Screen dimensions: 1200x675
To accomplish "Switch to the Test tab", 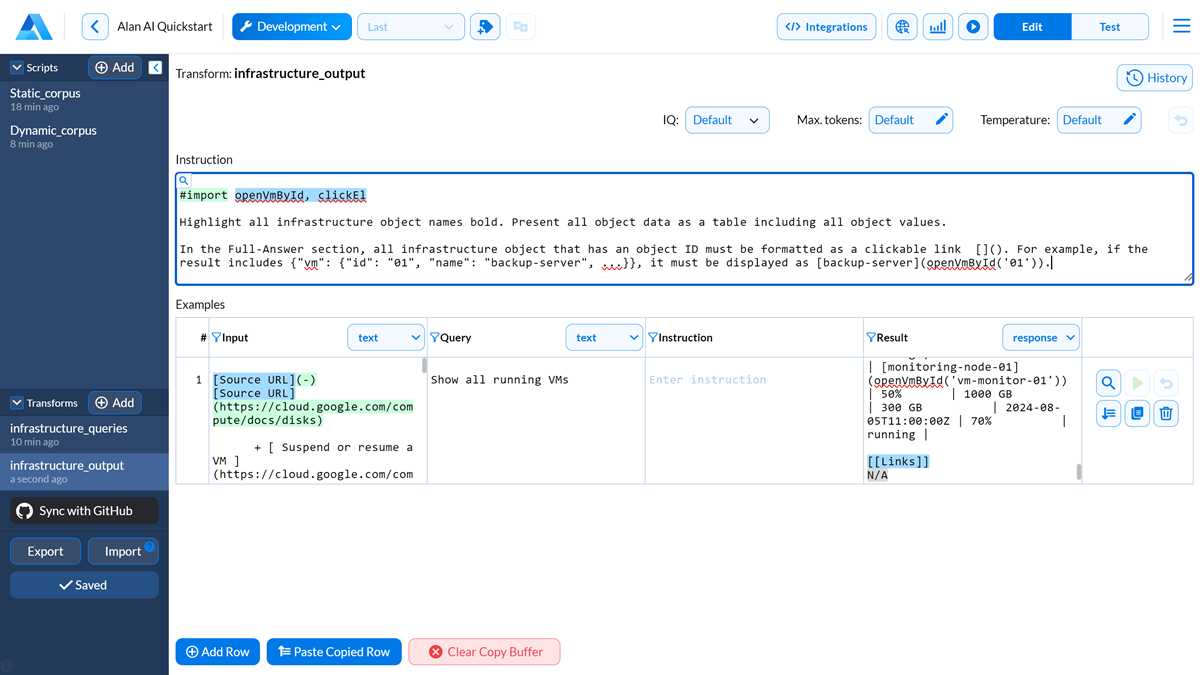I will pyautogui.click(x=1109, y=27).
